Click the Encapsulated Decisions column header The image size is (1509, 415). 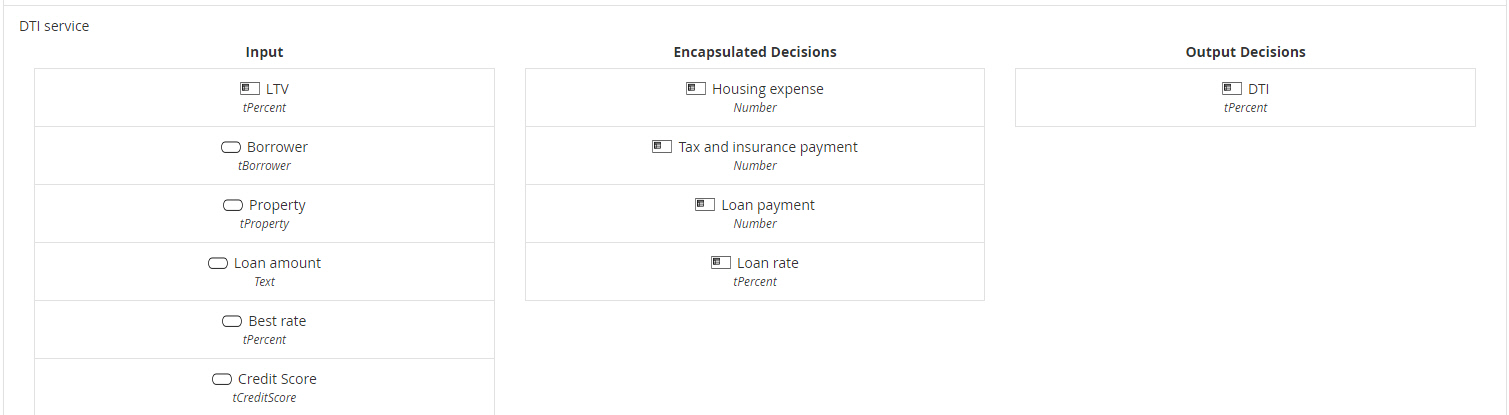tap(755, 52)
